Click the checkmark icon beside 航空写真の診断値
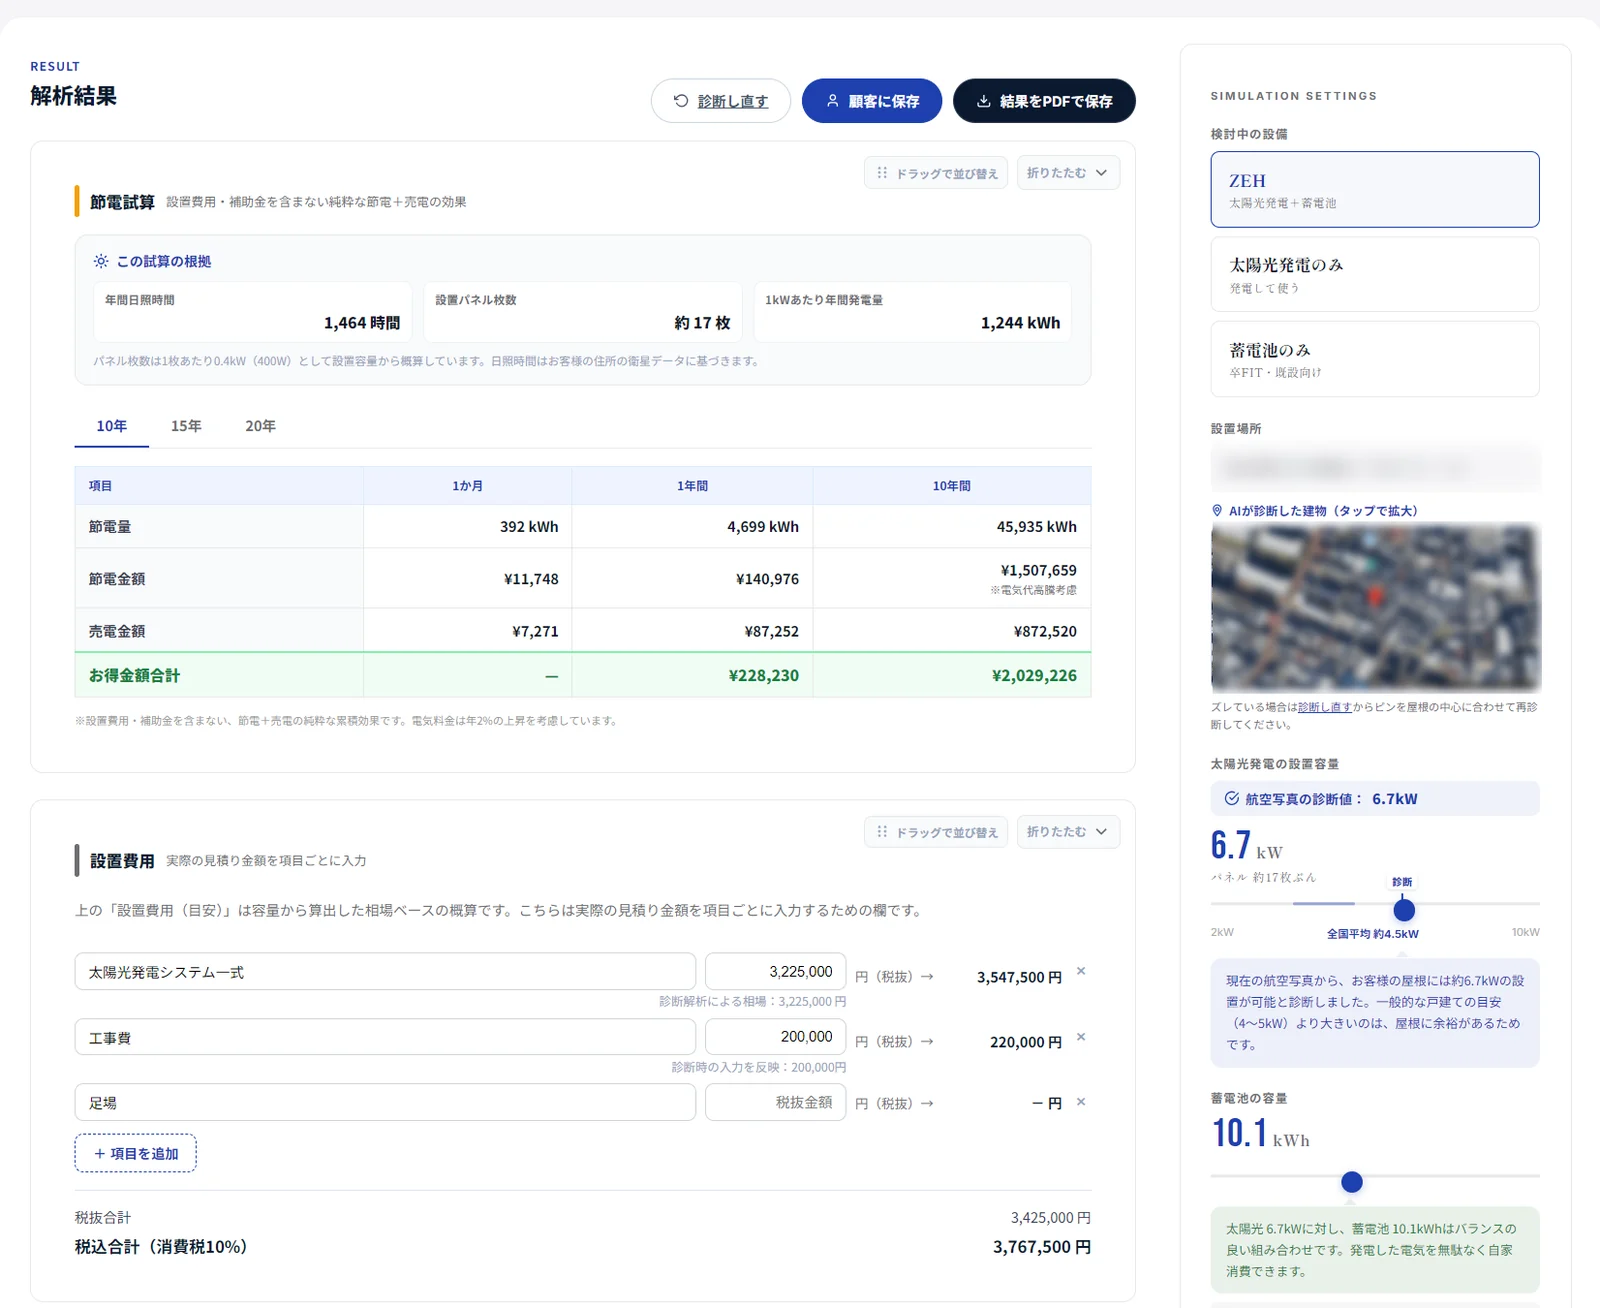The height and width of the screenshot is (1308, 1600). coord(1232,798)
